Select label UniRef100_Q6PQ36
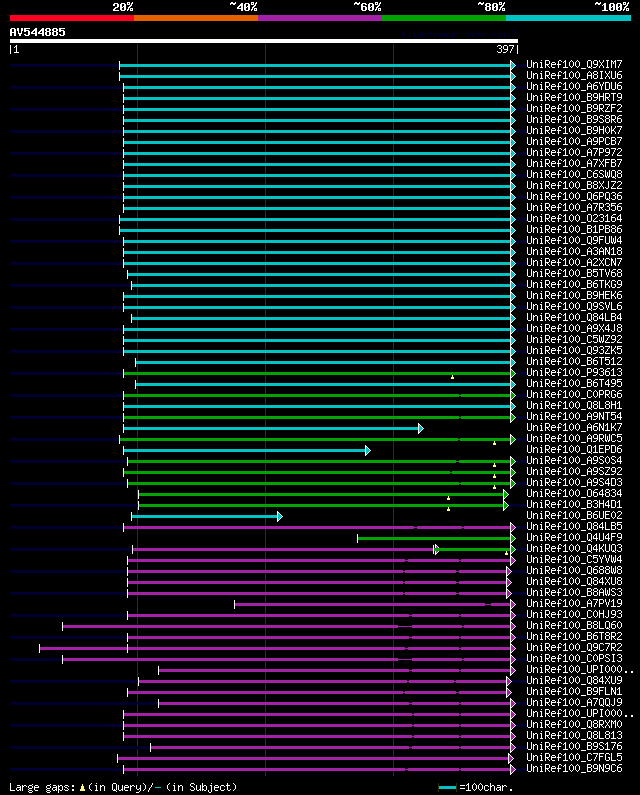 click(x=574, y=197)
